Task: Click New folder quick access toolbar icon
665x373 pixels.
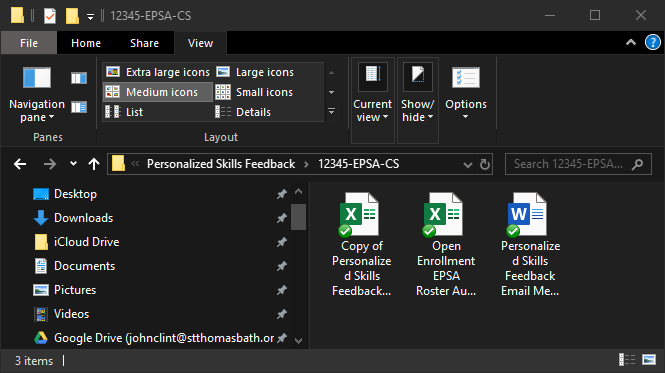Action: (x=72, y=16)
